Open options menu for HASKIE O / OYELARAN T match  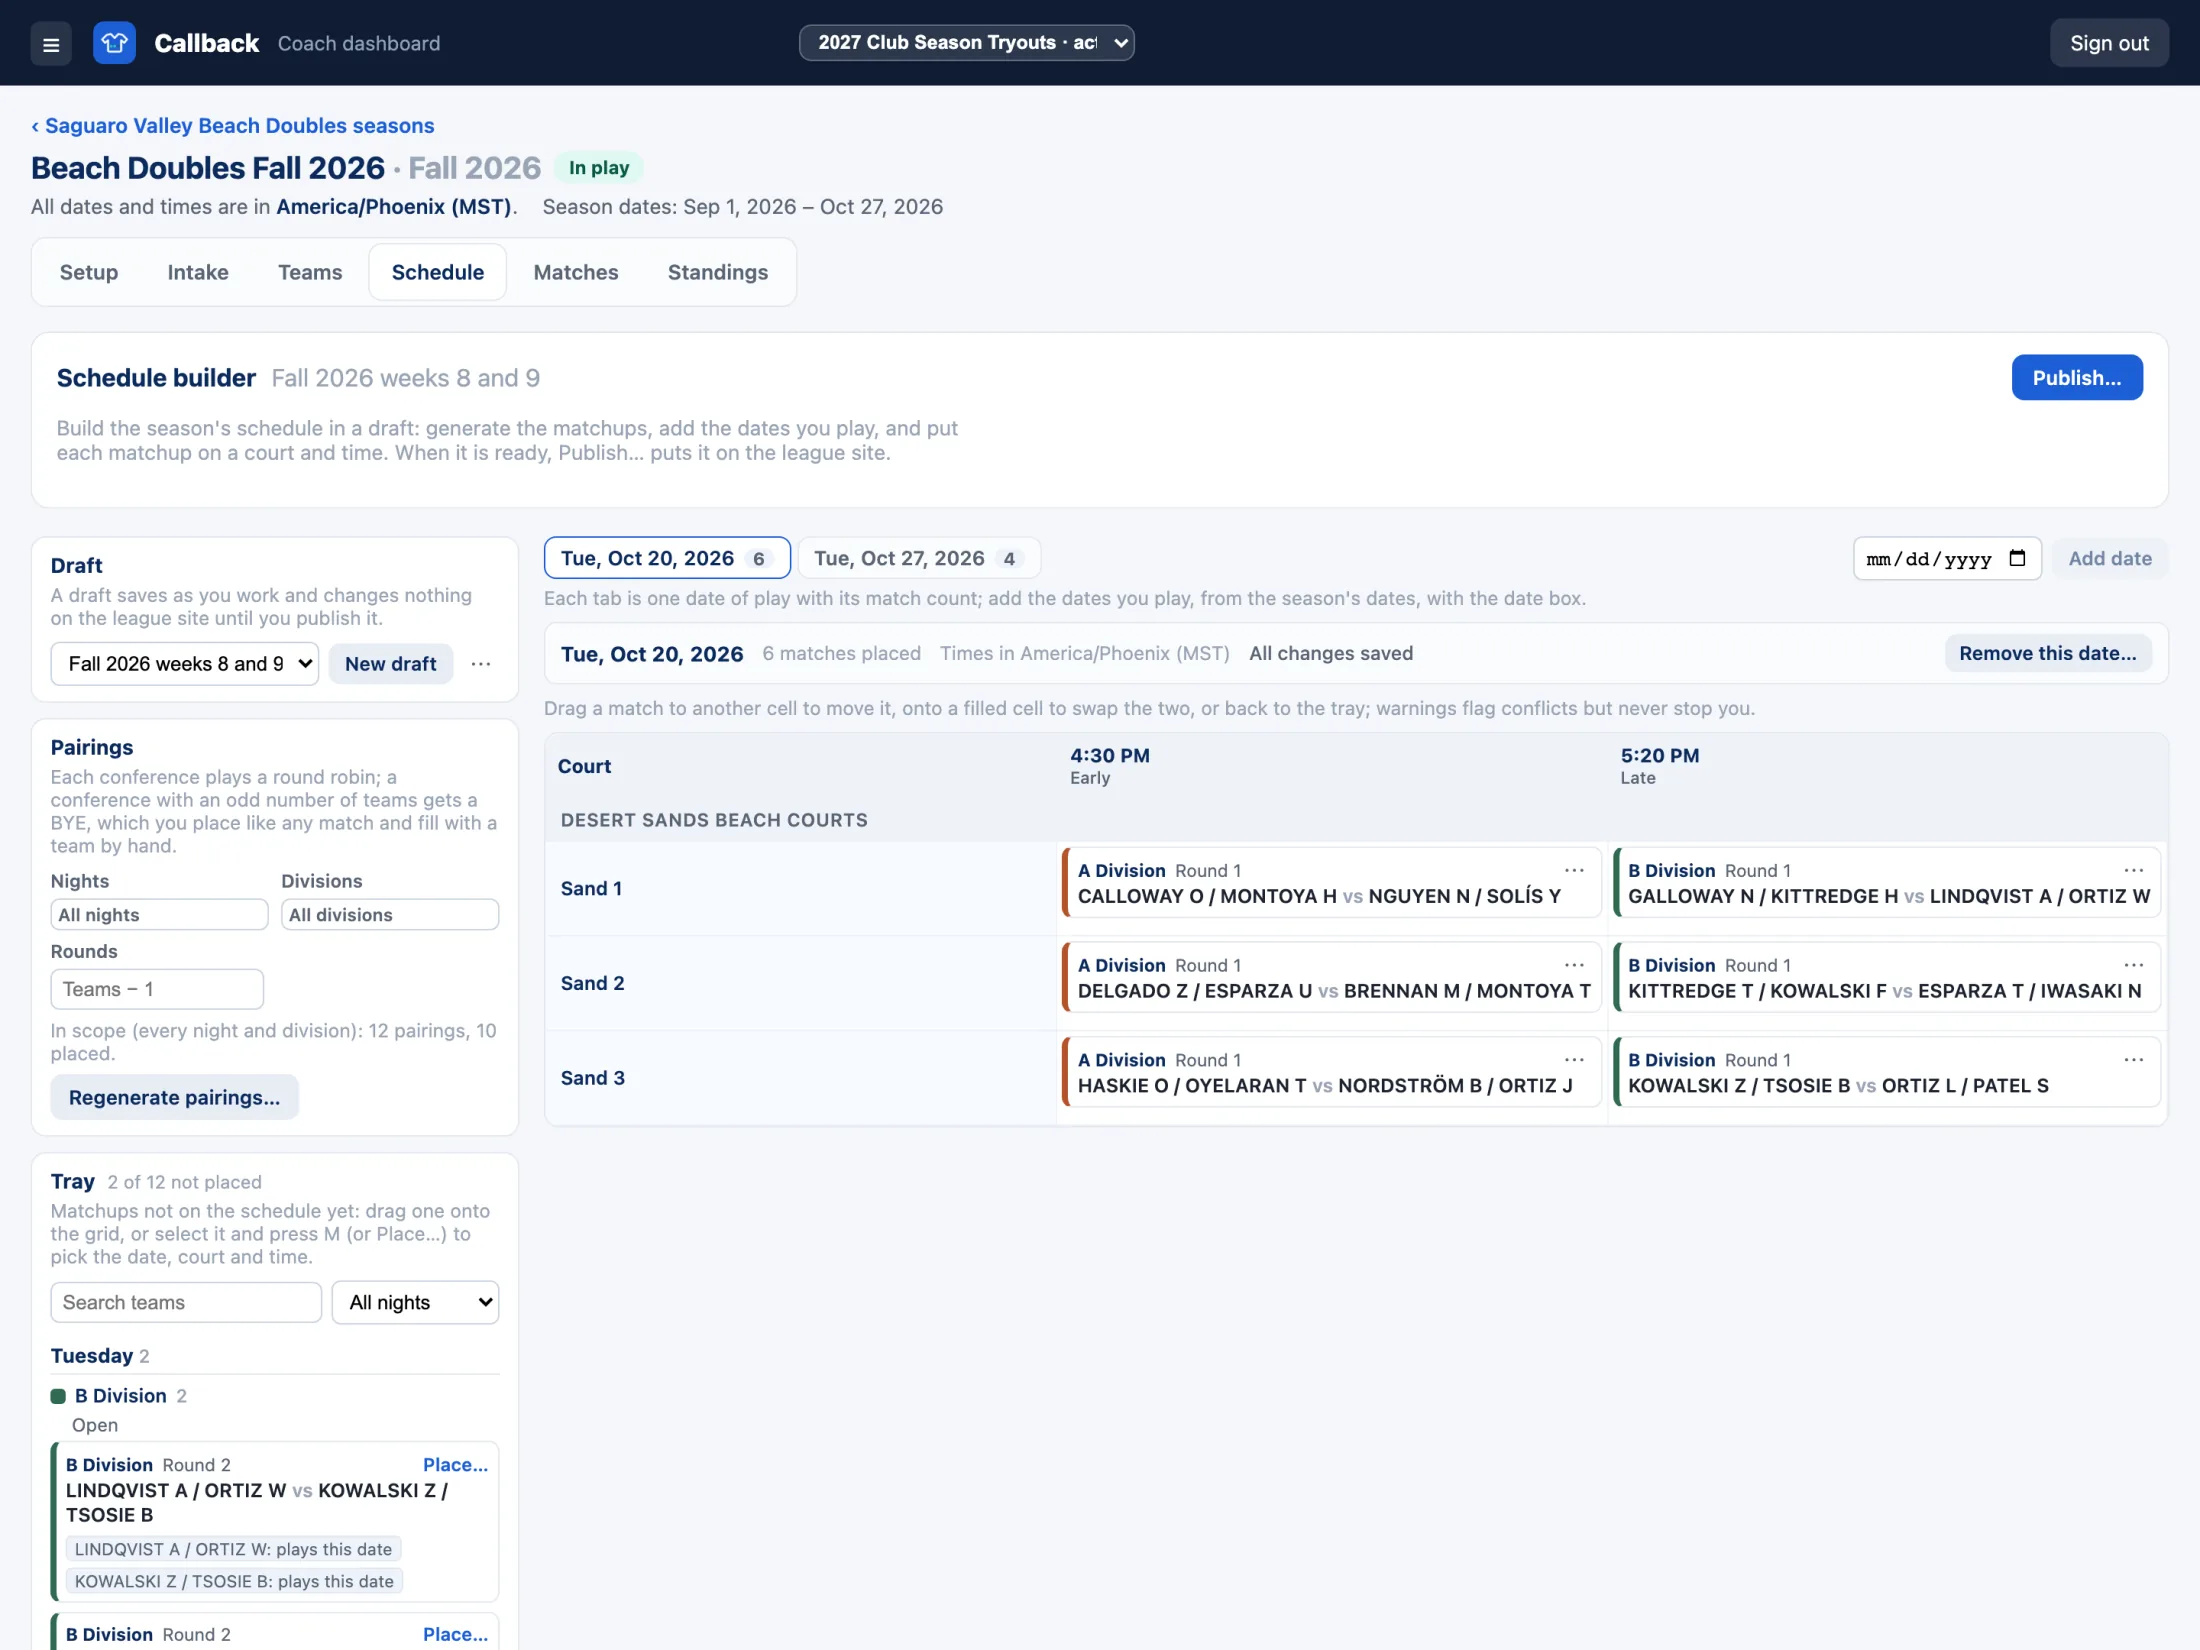tap(1574, 1060)
